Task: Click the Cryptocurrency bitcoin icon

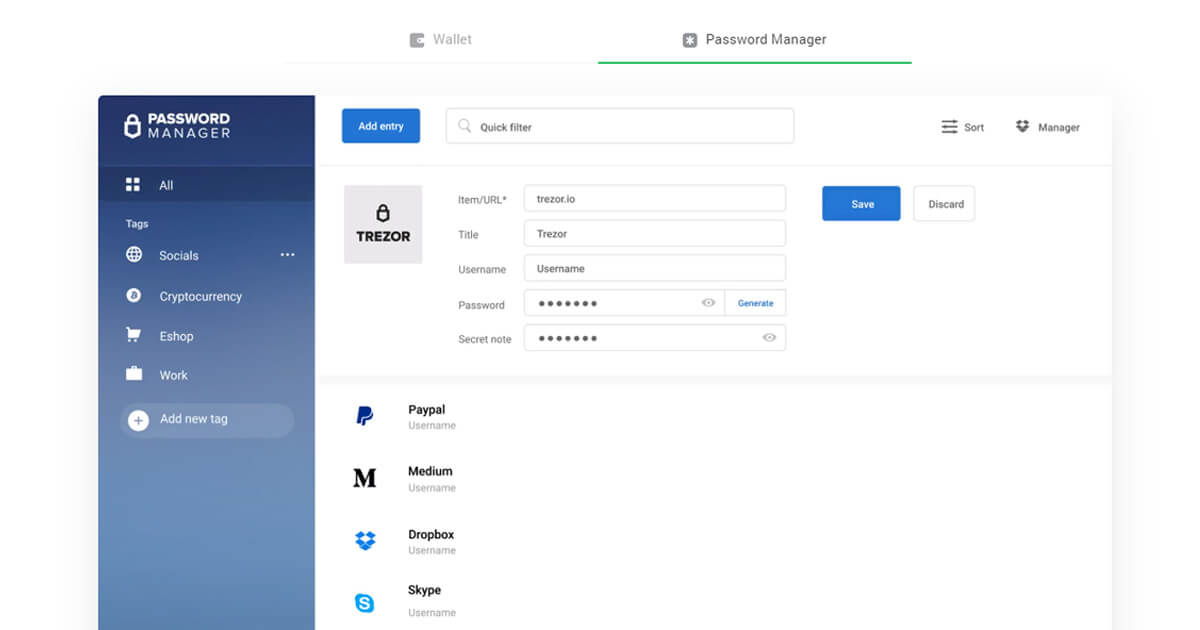Action: [133, 296]
